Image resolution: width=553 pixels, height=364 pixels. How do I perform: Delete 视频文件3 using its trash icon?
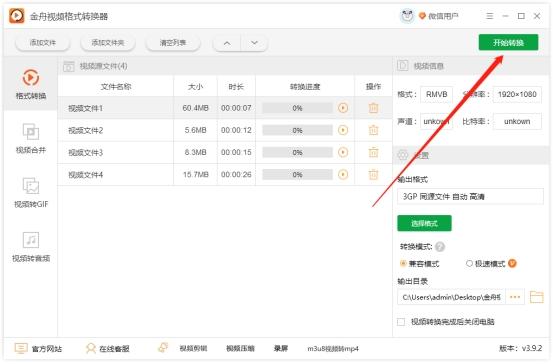tap(373, 152)
